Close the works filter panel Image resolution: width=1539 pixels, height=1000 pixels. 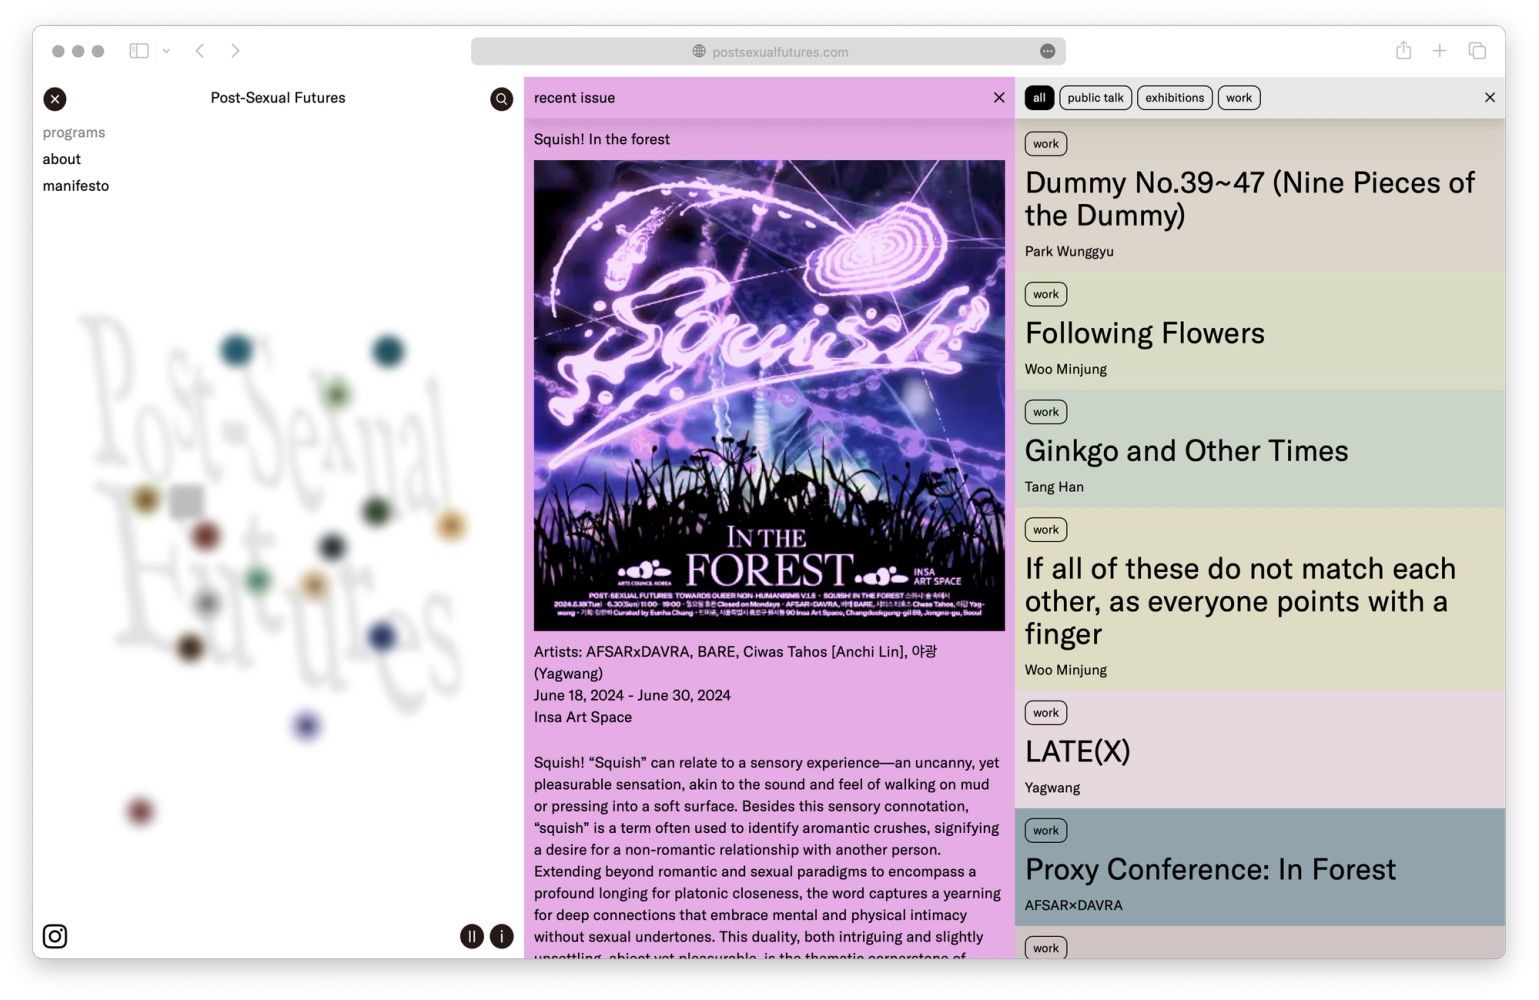[x=1490, y=98]
